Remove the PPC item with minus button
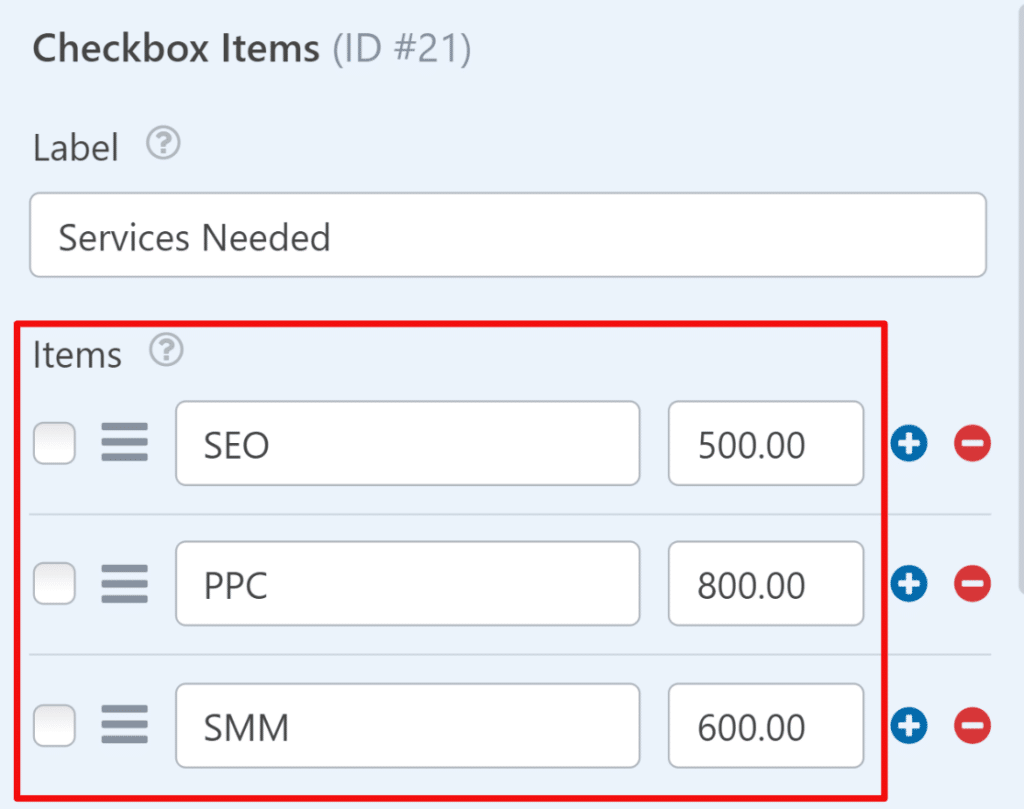The width and height of the screenshot is (1024, 809). tap(972, 584)
